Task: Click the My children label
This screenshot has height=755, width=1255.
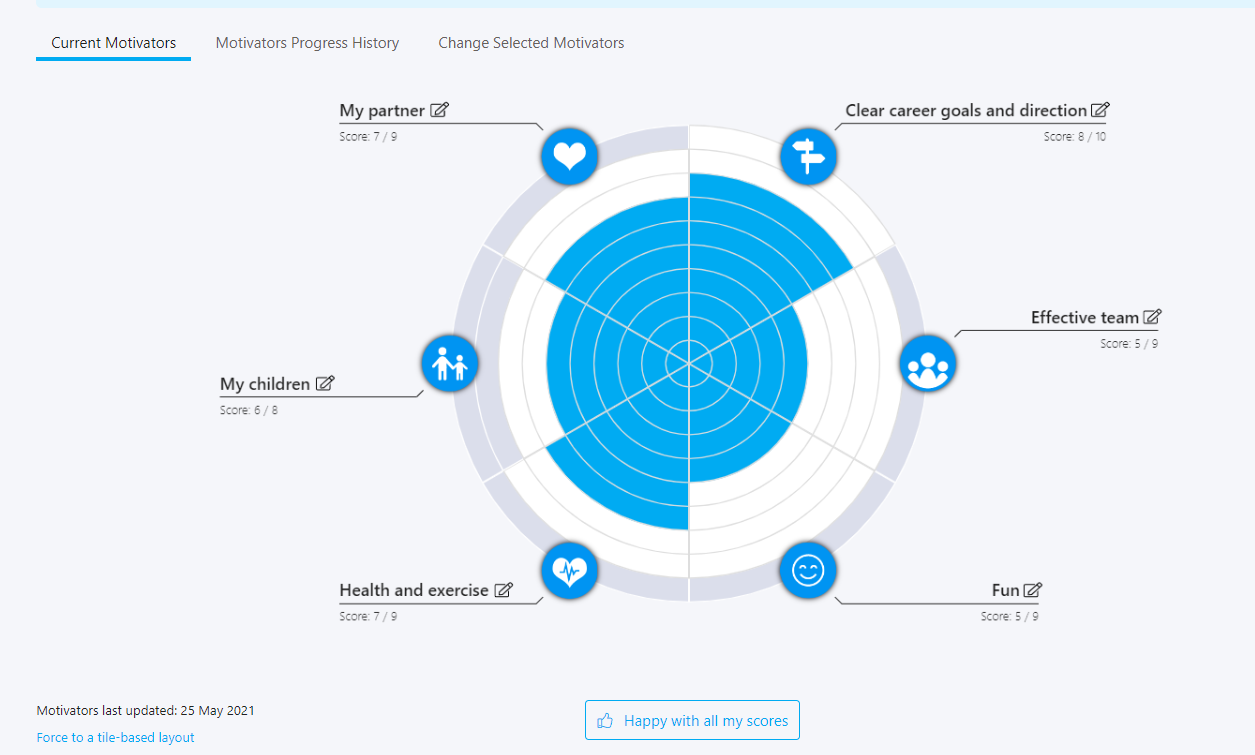Action: 265,384
